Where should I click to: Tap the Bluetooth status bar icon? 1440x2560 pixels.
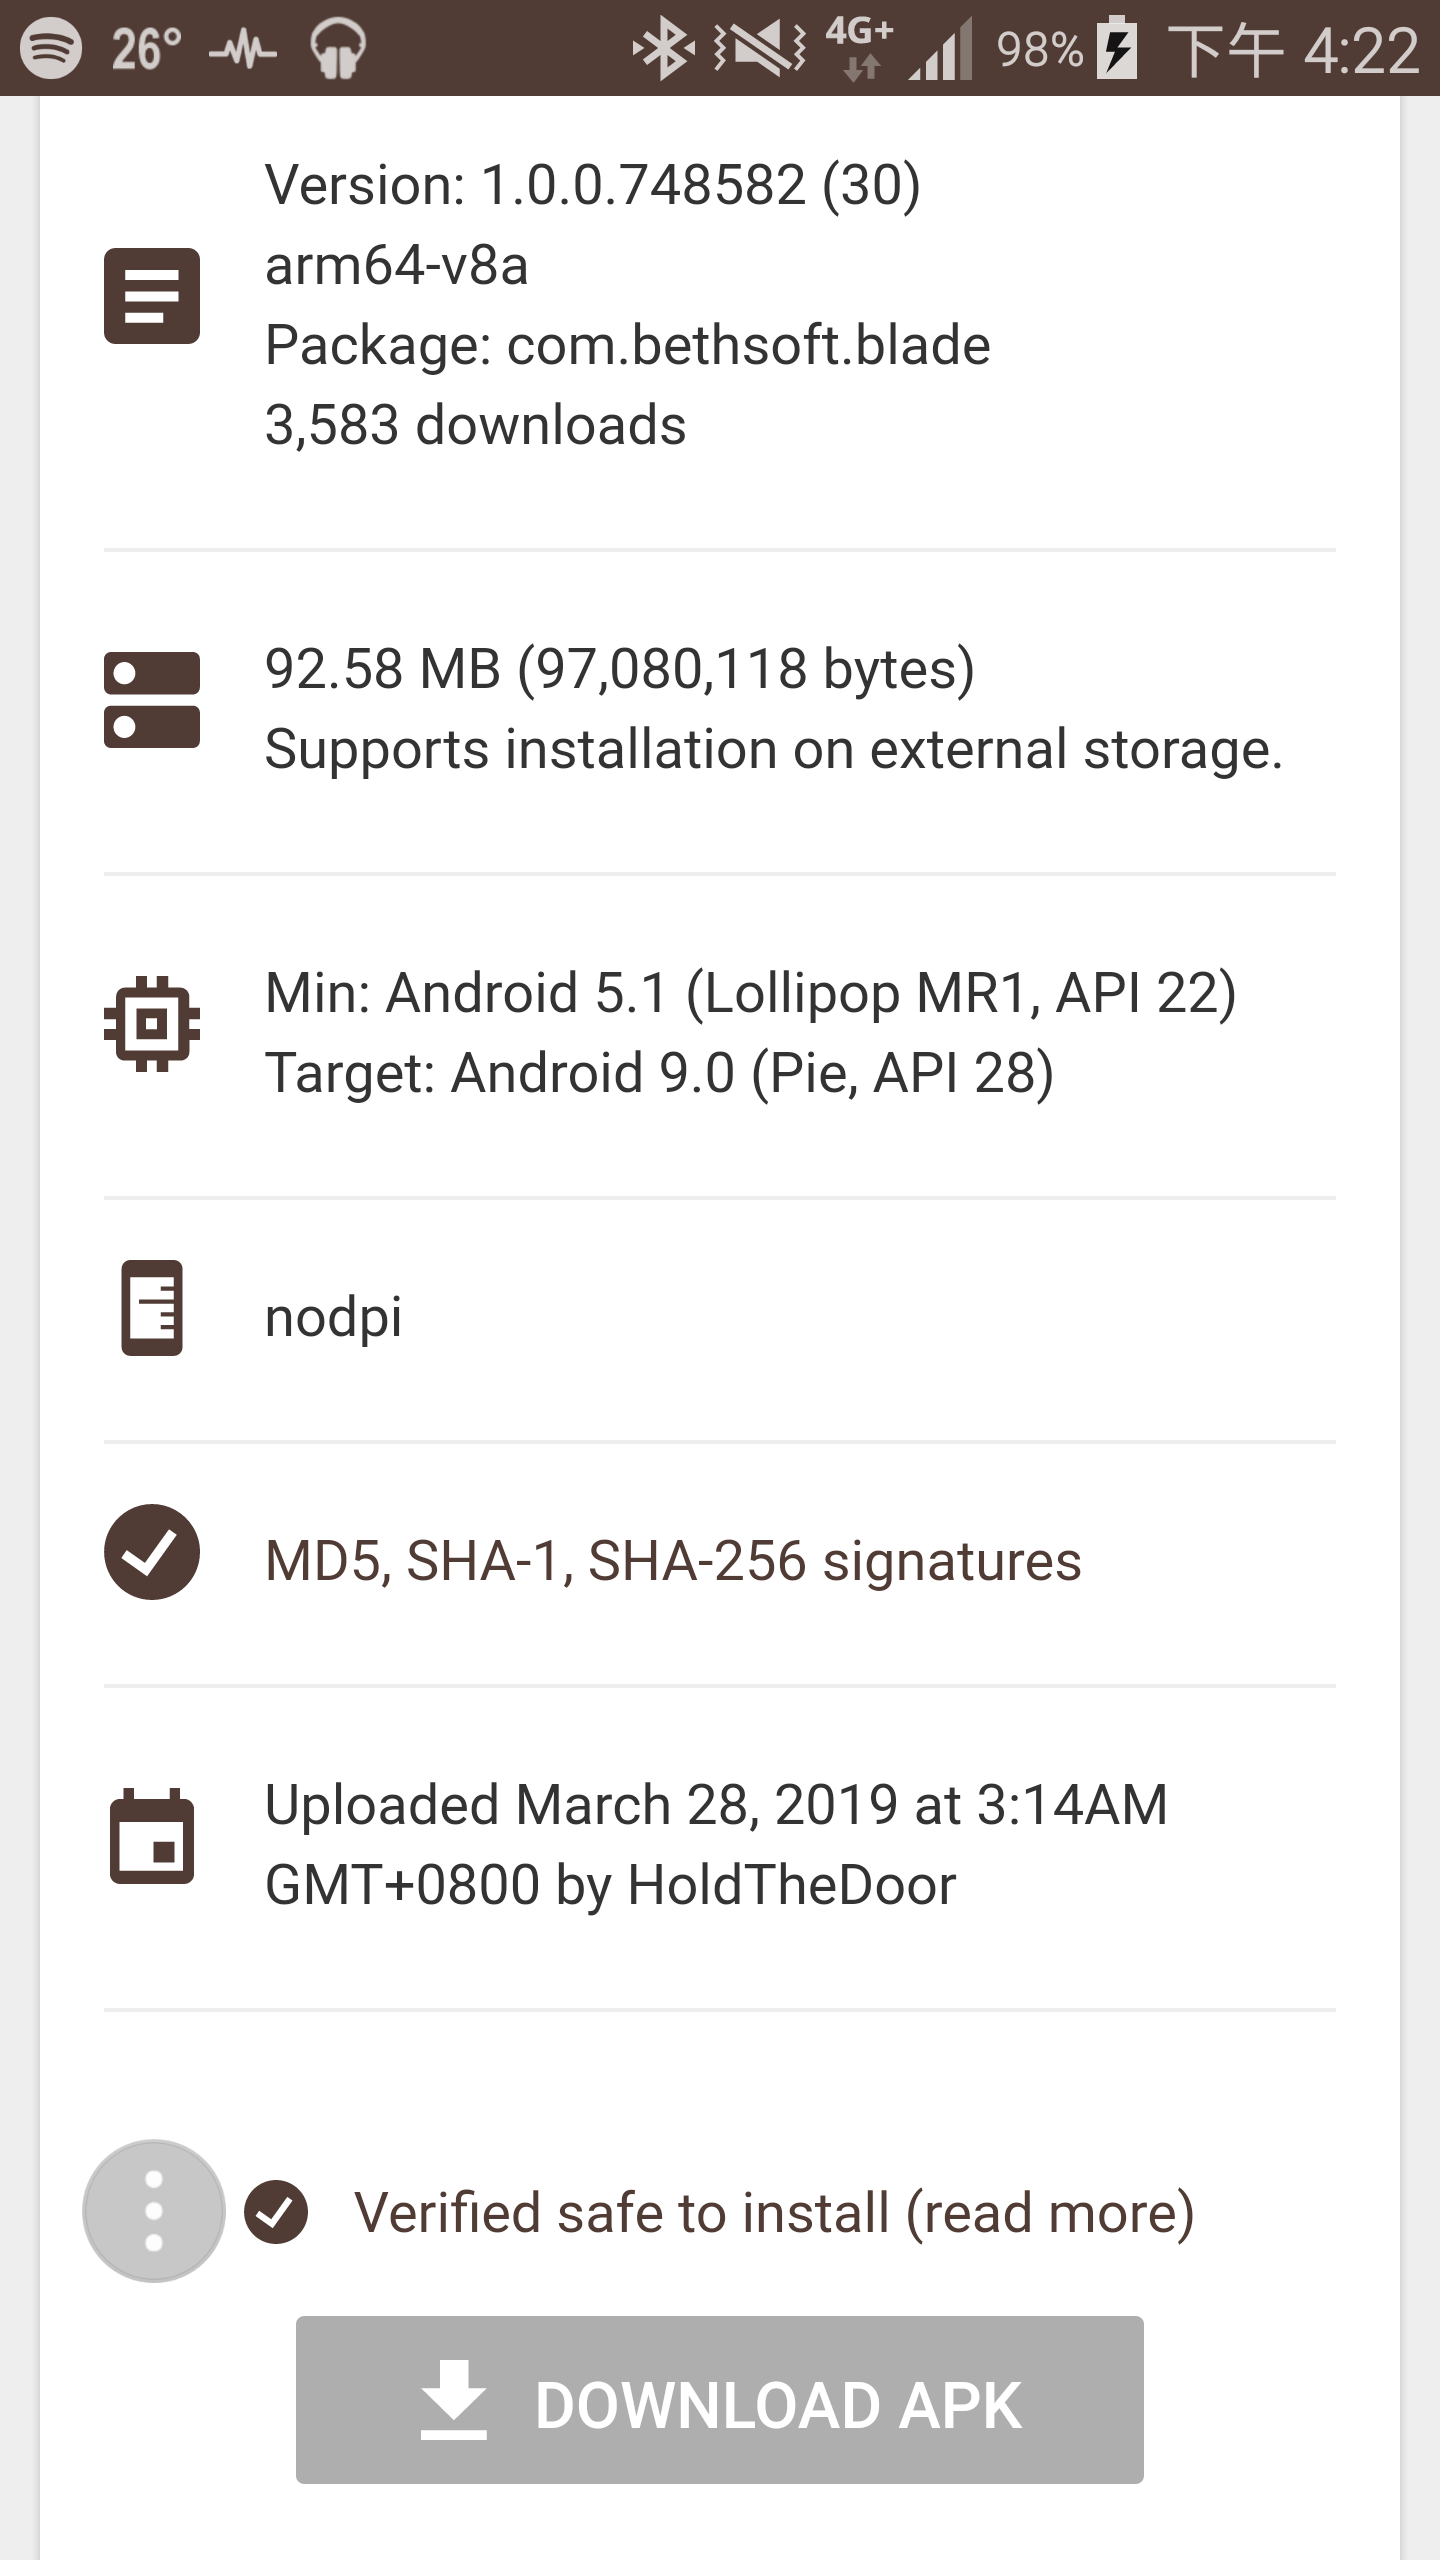point(662,48)
